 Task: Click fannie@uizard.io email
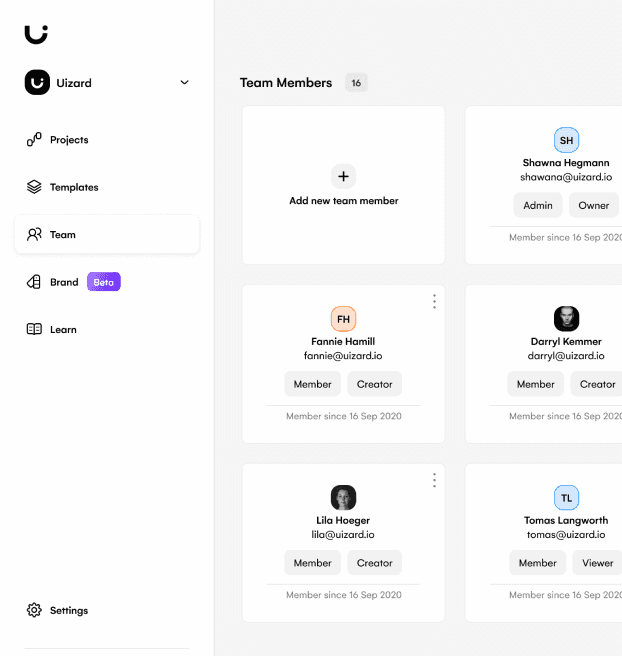(343, 356)
